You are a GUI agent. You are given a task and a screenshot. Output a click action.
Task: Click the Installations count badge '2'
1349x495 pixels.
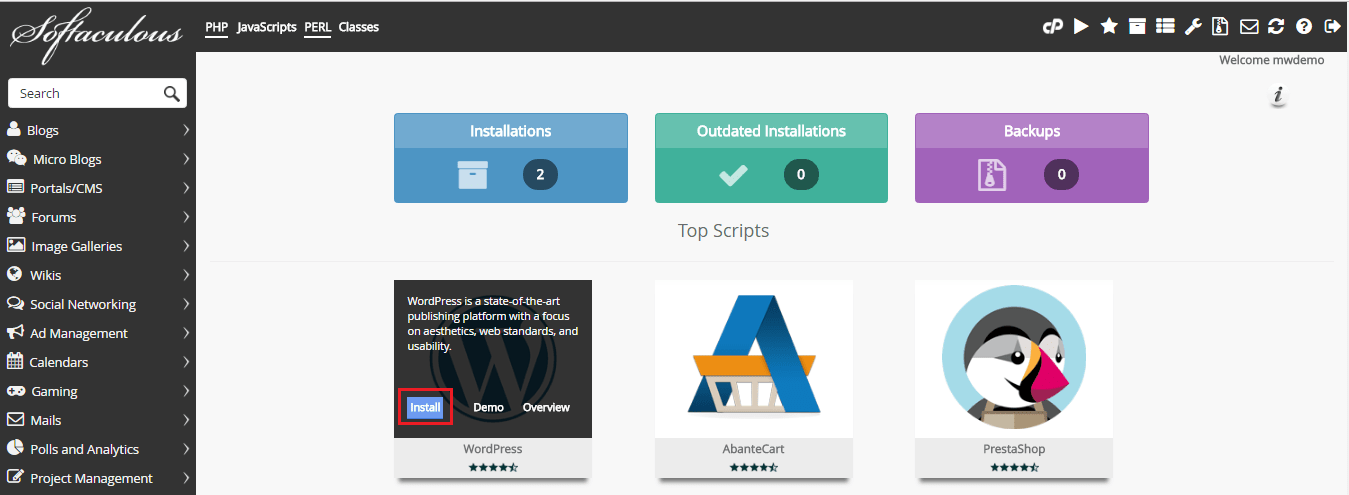pyautogui.click(x=540, y=175)
